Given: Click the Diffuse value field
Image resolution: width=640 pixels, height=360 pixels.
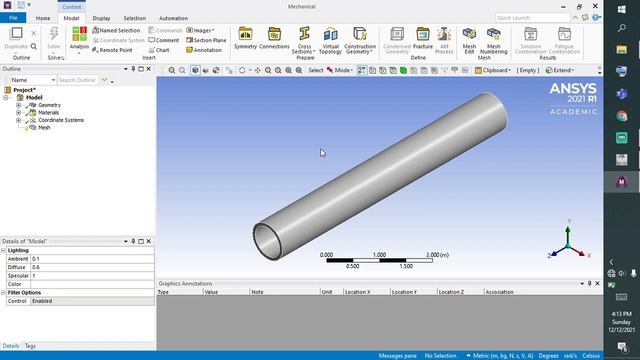Looking at the screenshot, I should pyautogui.click(x=92, y=267).
